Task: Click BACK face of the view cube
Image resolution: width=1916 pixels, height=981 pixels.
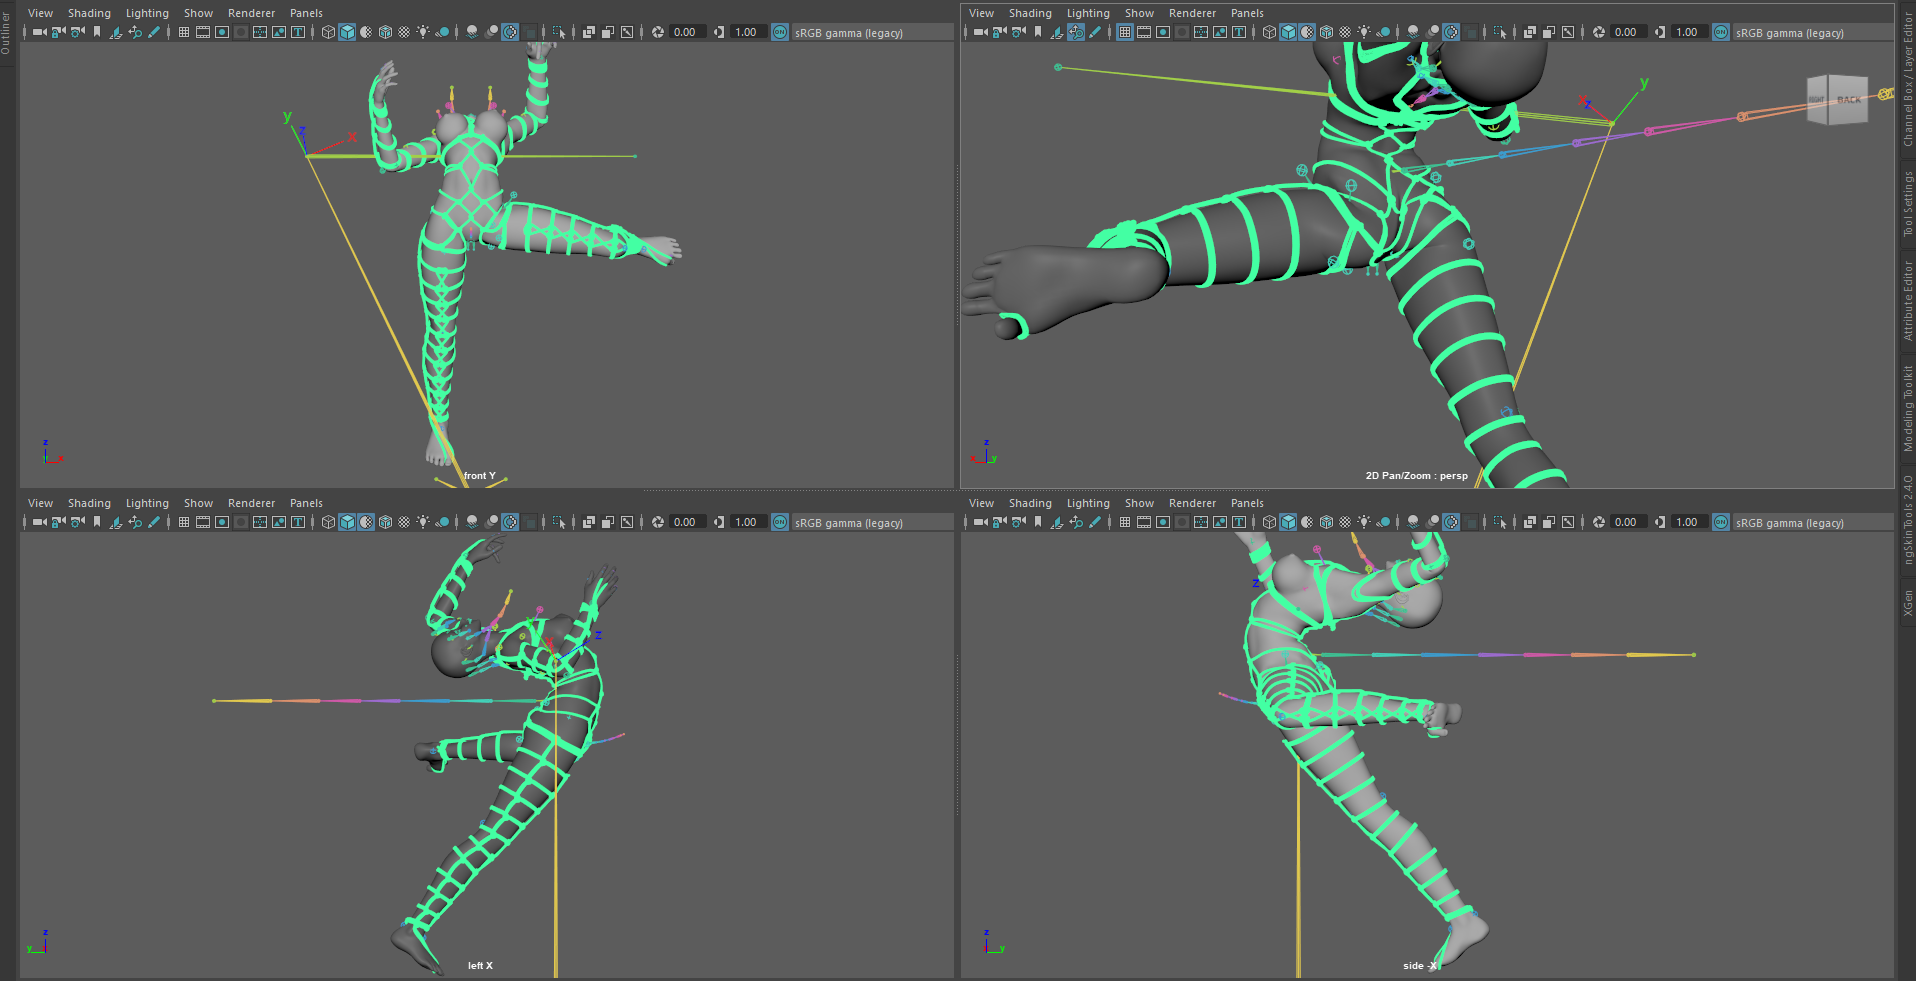Action: tap(1849, 100)
